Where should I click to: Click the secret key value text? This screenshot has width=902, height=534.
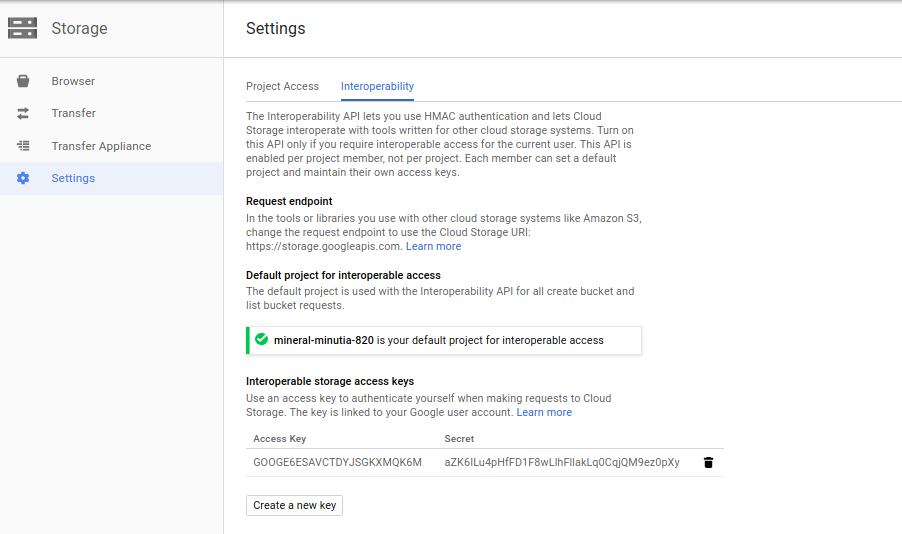[x=562, y=462]
